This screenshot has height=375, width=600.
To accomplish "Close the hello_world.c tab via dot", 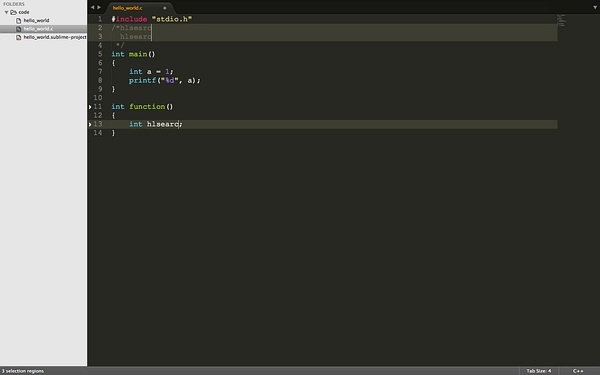I will pos(165,8).
